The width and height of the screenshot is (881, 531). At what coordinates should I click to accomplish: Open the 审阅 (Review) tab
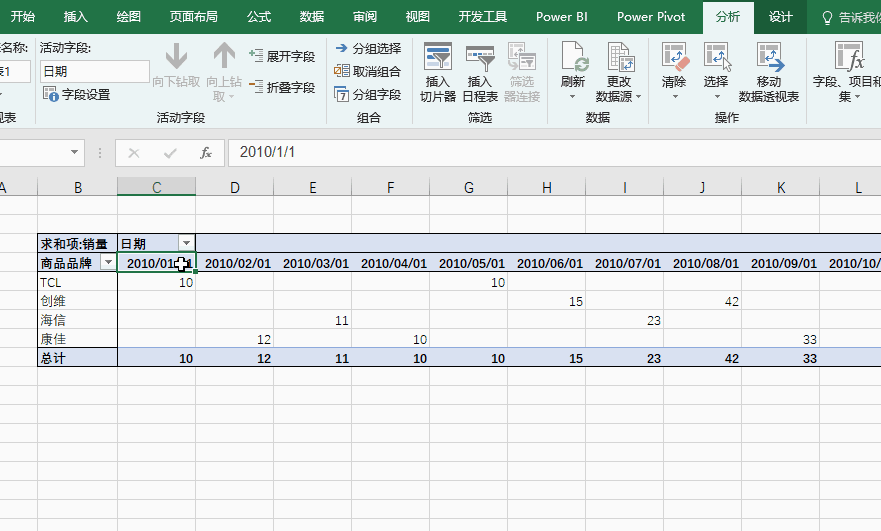pos(365,17)
